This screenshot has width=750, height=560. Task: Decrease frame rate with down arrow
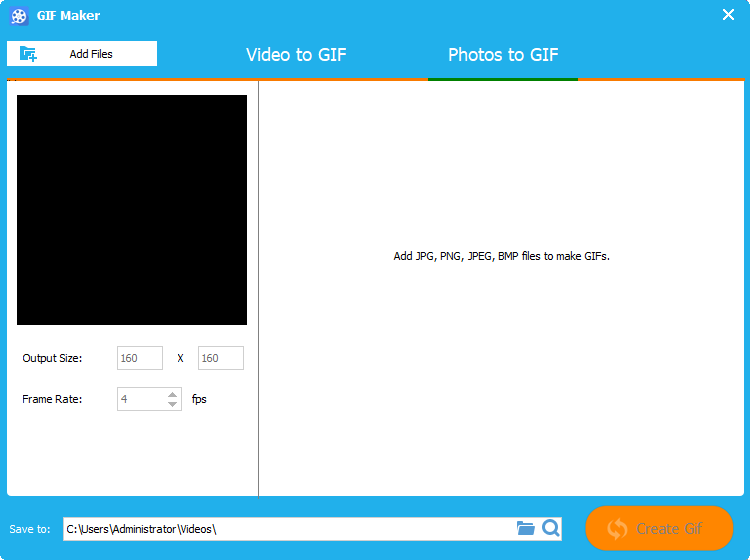click(173, 404)
